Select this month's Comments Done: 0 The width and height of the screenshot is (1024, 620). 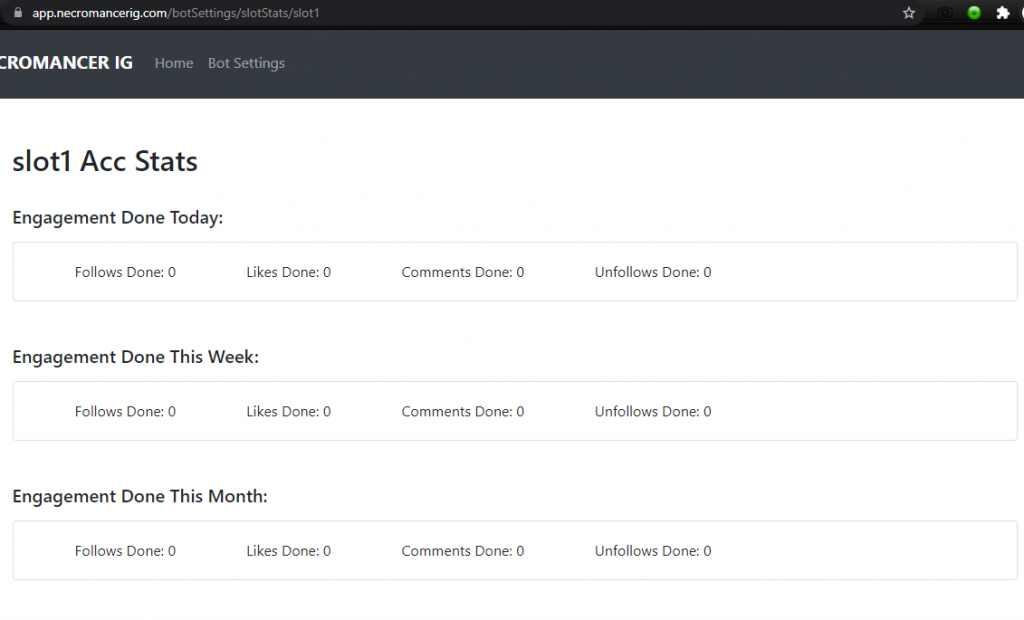pos(463,551)
